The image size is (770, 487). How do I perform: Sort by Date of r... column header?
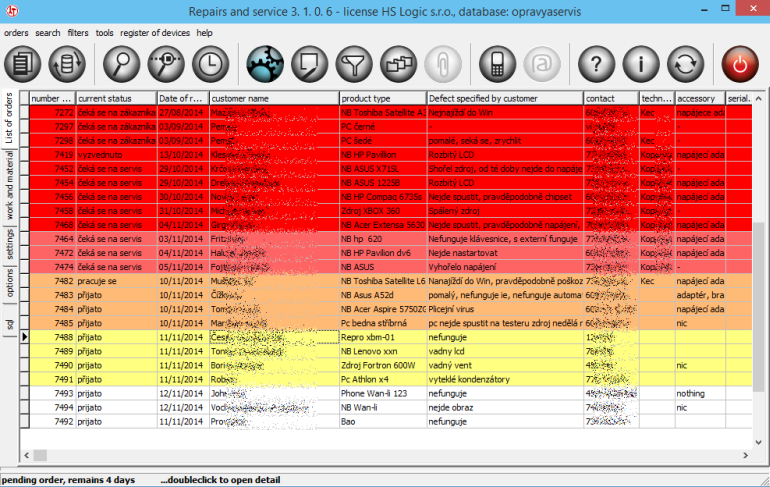tap(183, 99)
